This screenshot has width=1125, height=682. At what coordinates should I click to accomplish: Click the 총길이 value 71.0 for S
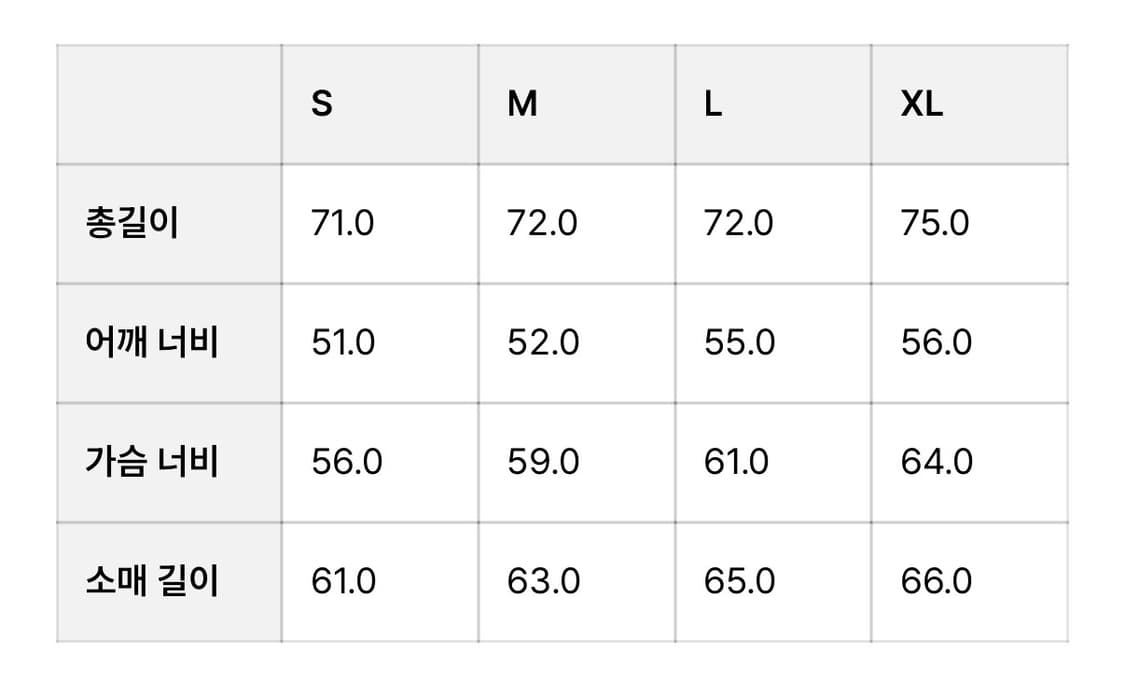(x=343, y=223)
